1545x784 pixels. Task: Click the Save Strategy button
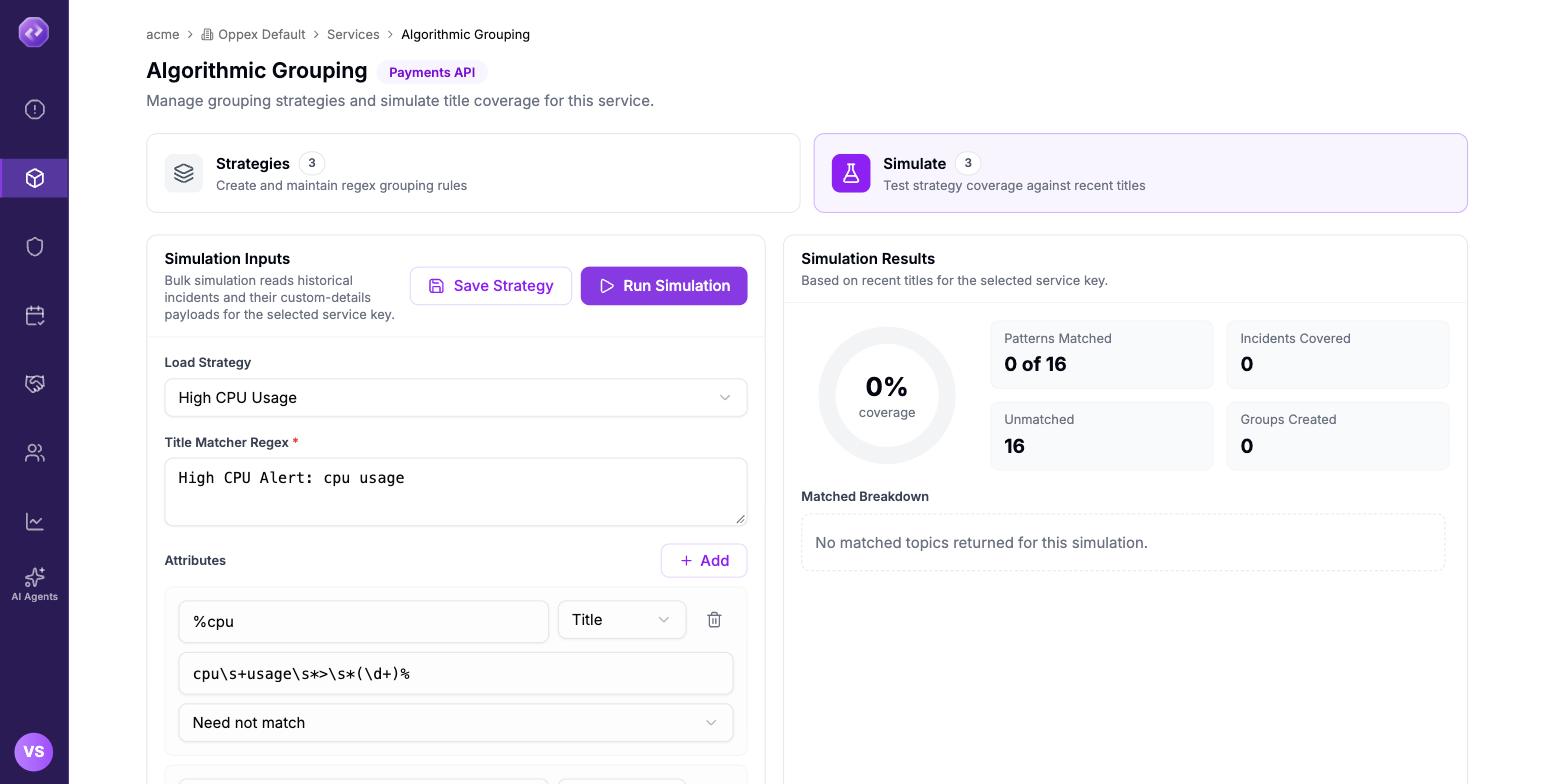[491, 286]
